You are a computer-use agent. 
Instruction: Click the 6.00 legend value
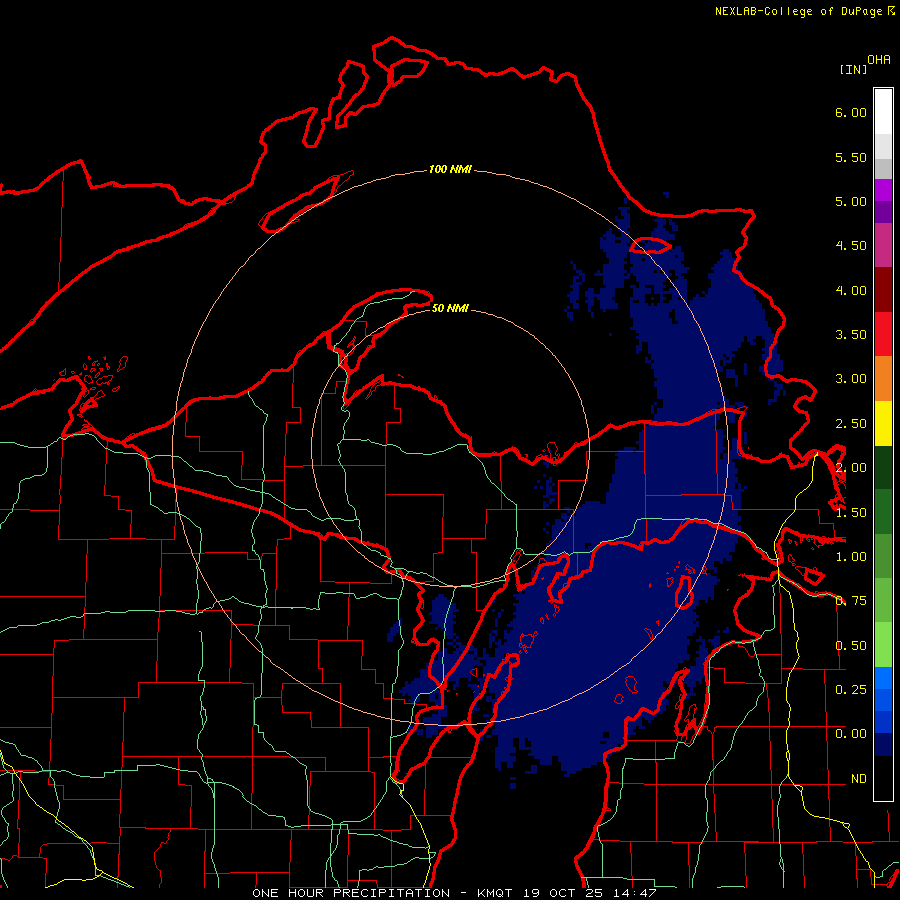[x=851, y=112]
